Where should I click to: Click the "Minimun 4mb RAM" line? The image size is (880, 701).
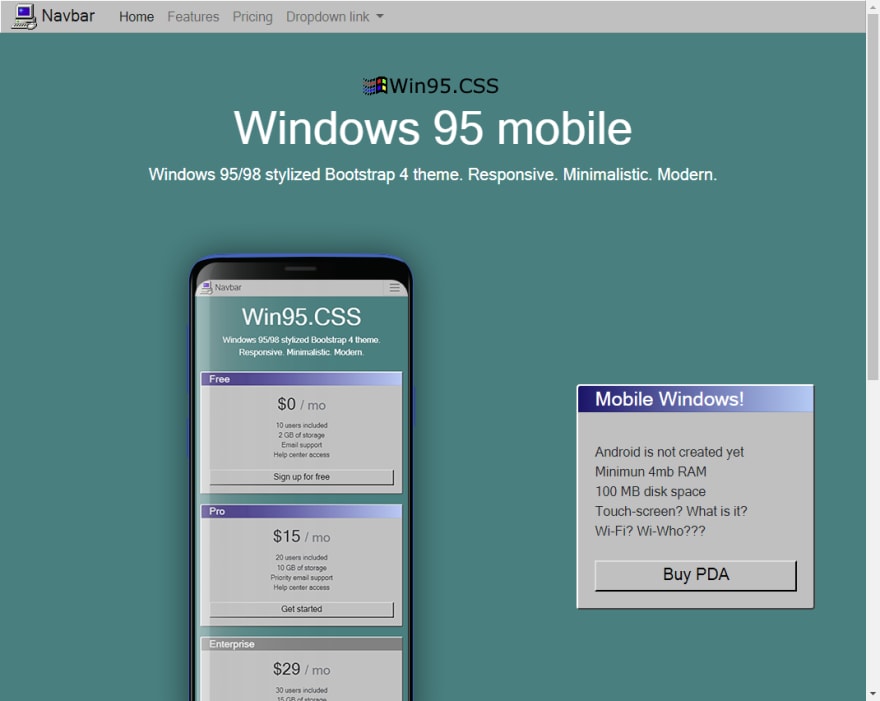[x=650, y=471]
